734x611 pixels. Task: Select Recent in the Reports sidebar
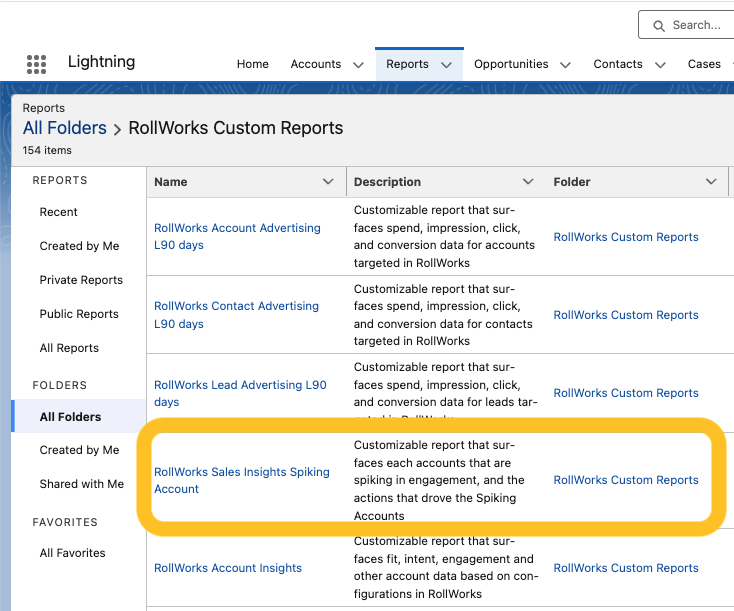click(58, 212)
